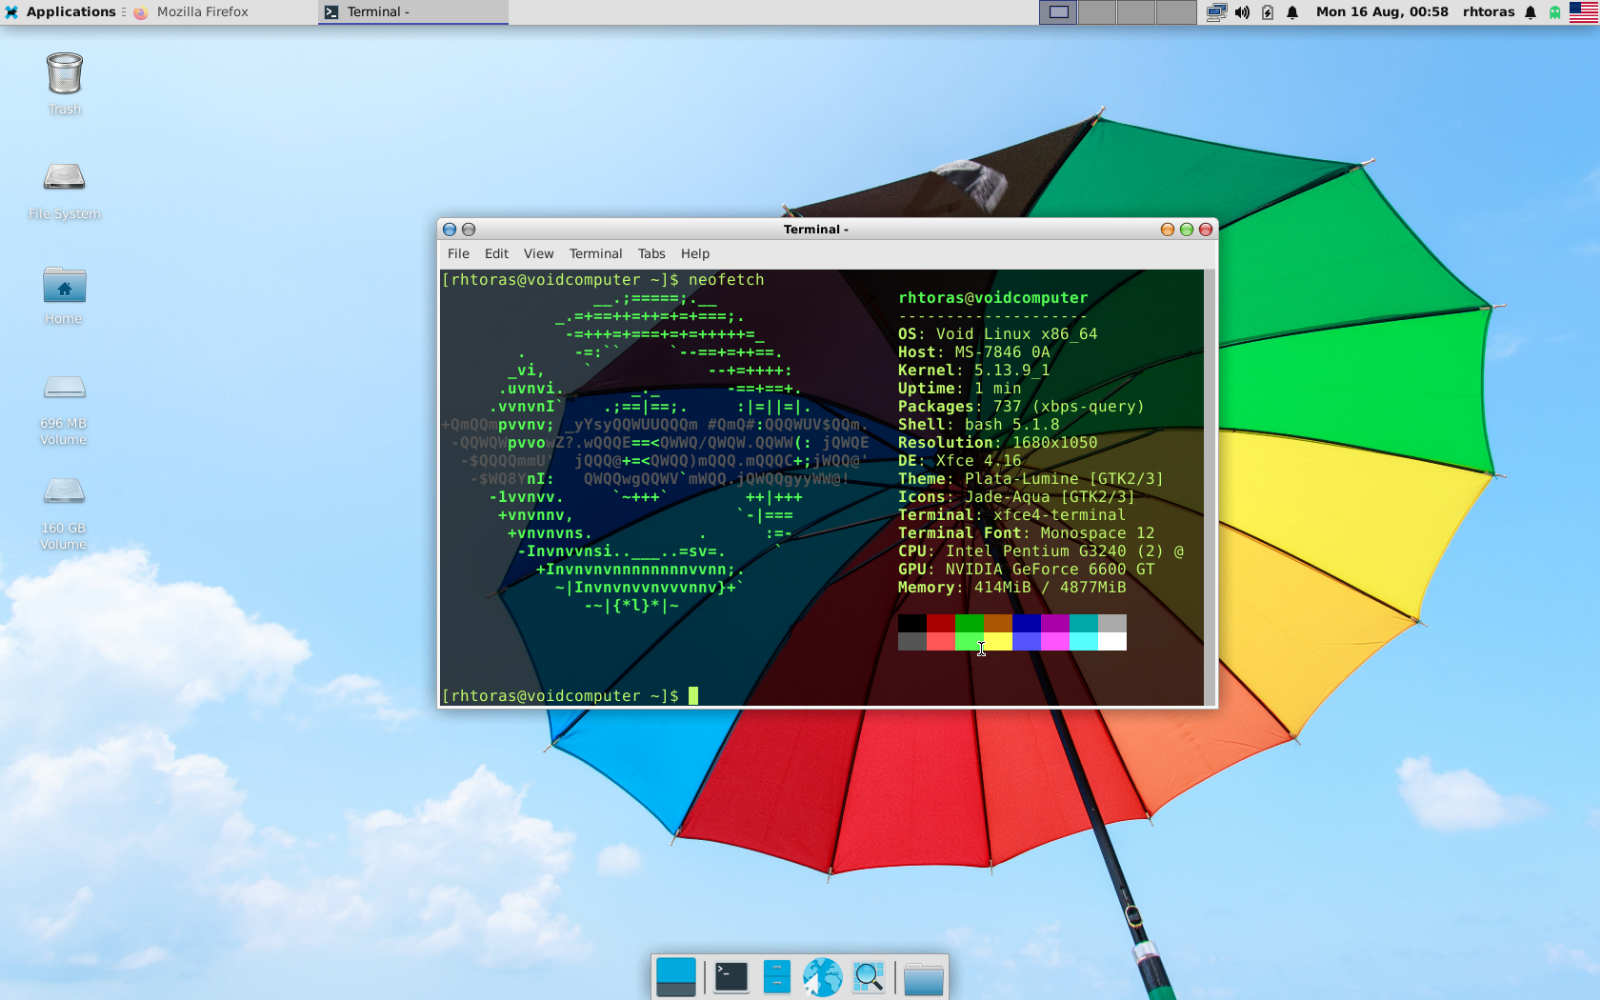Select the 160 GB Volume desktop icon

(64, 513)
